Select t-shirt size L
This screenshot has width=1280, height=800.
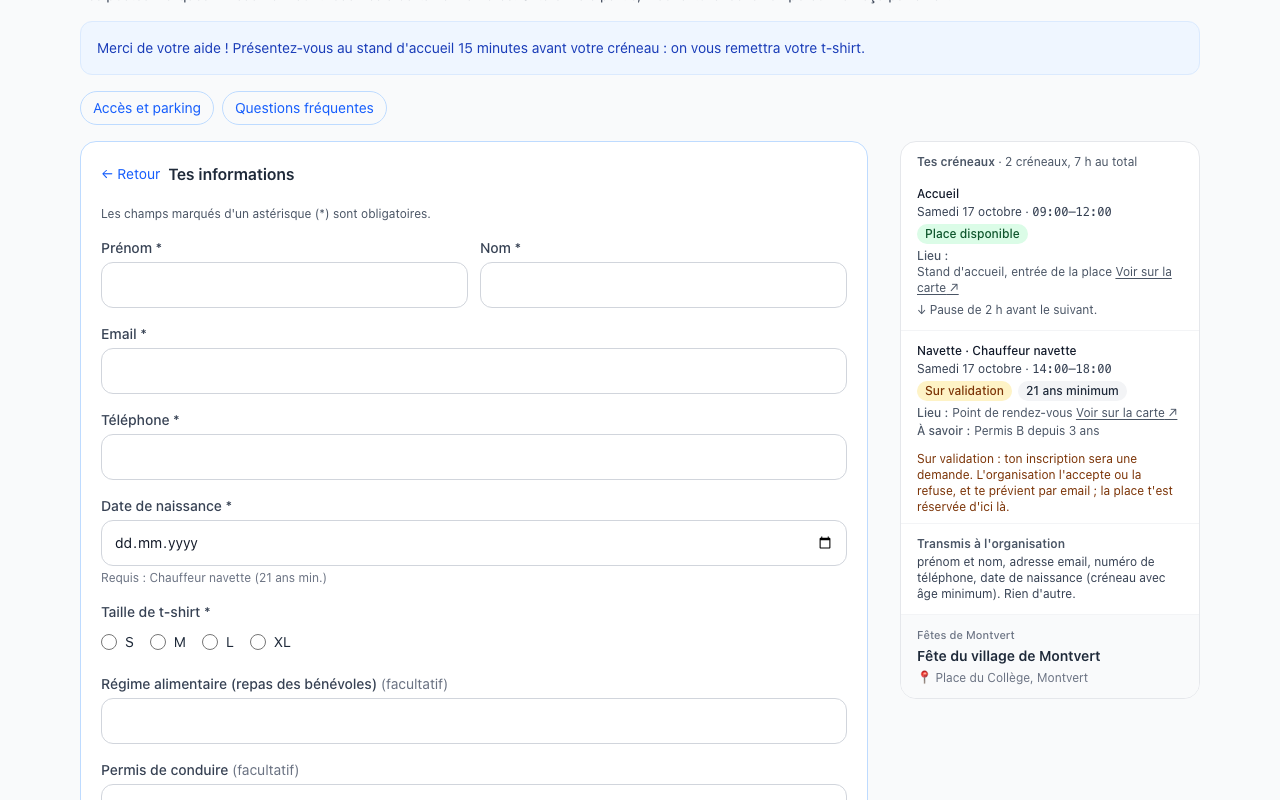(x=210, y=642)
